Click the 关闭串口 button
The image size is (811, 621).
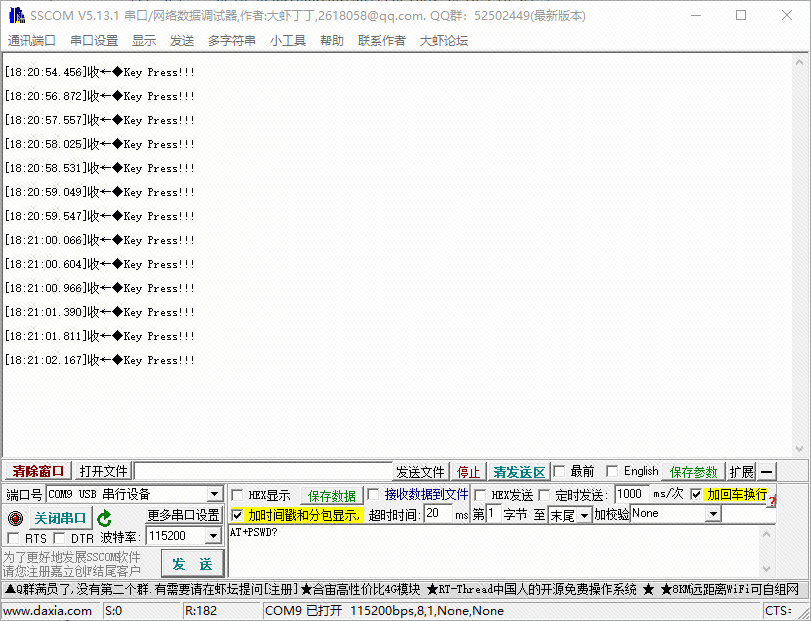(61, 518)
